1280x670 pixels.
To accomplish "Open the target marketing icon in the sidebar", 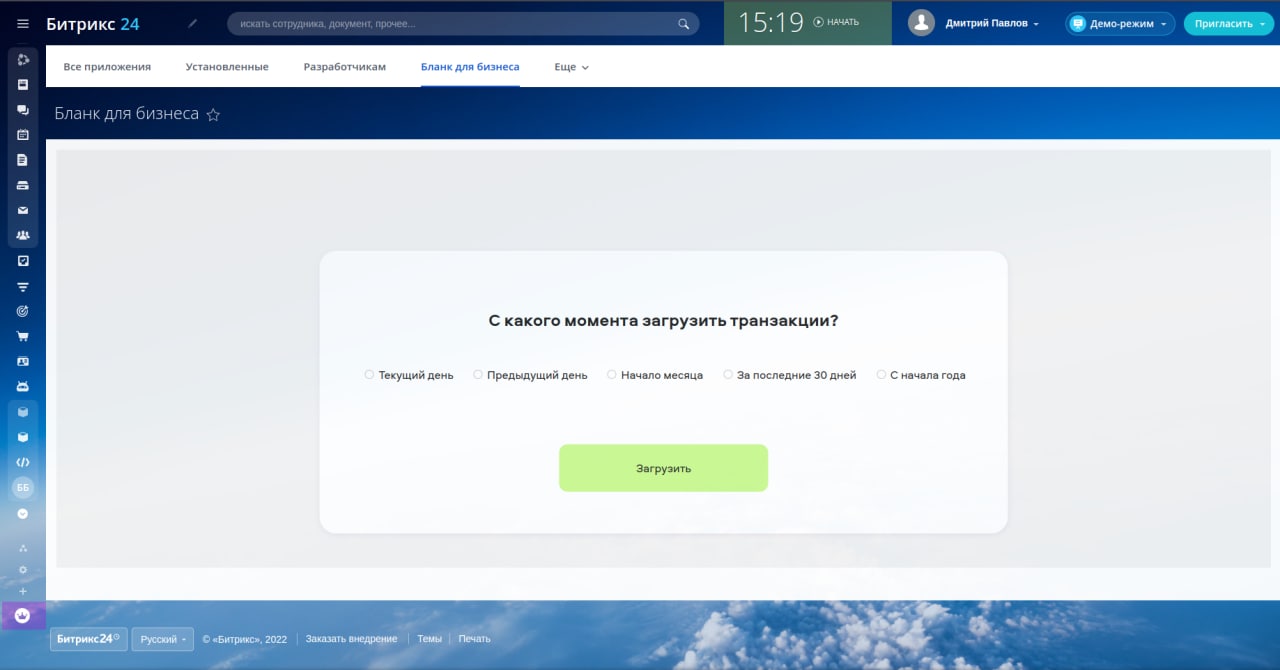I will tap(23, 311).
